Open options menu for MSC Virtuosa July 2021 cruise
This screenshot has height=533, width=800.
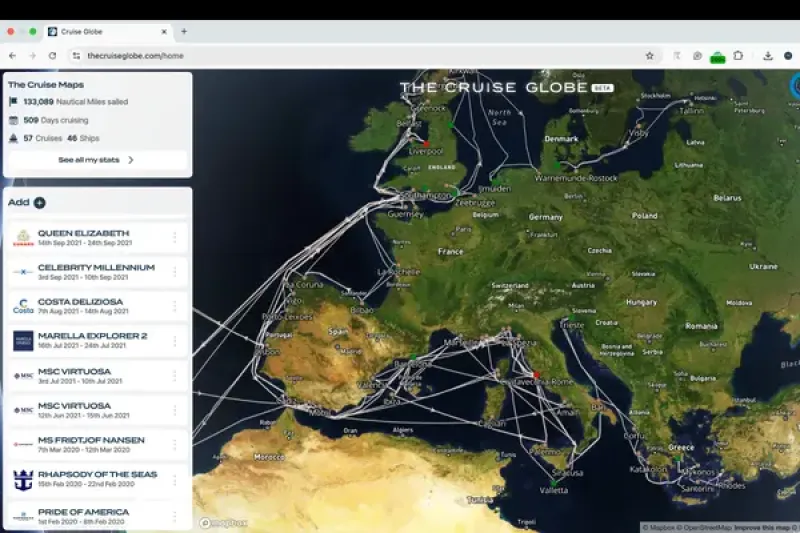(174, 376)
